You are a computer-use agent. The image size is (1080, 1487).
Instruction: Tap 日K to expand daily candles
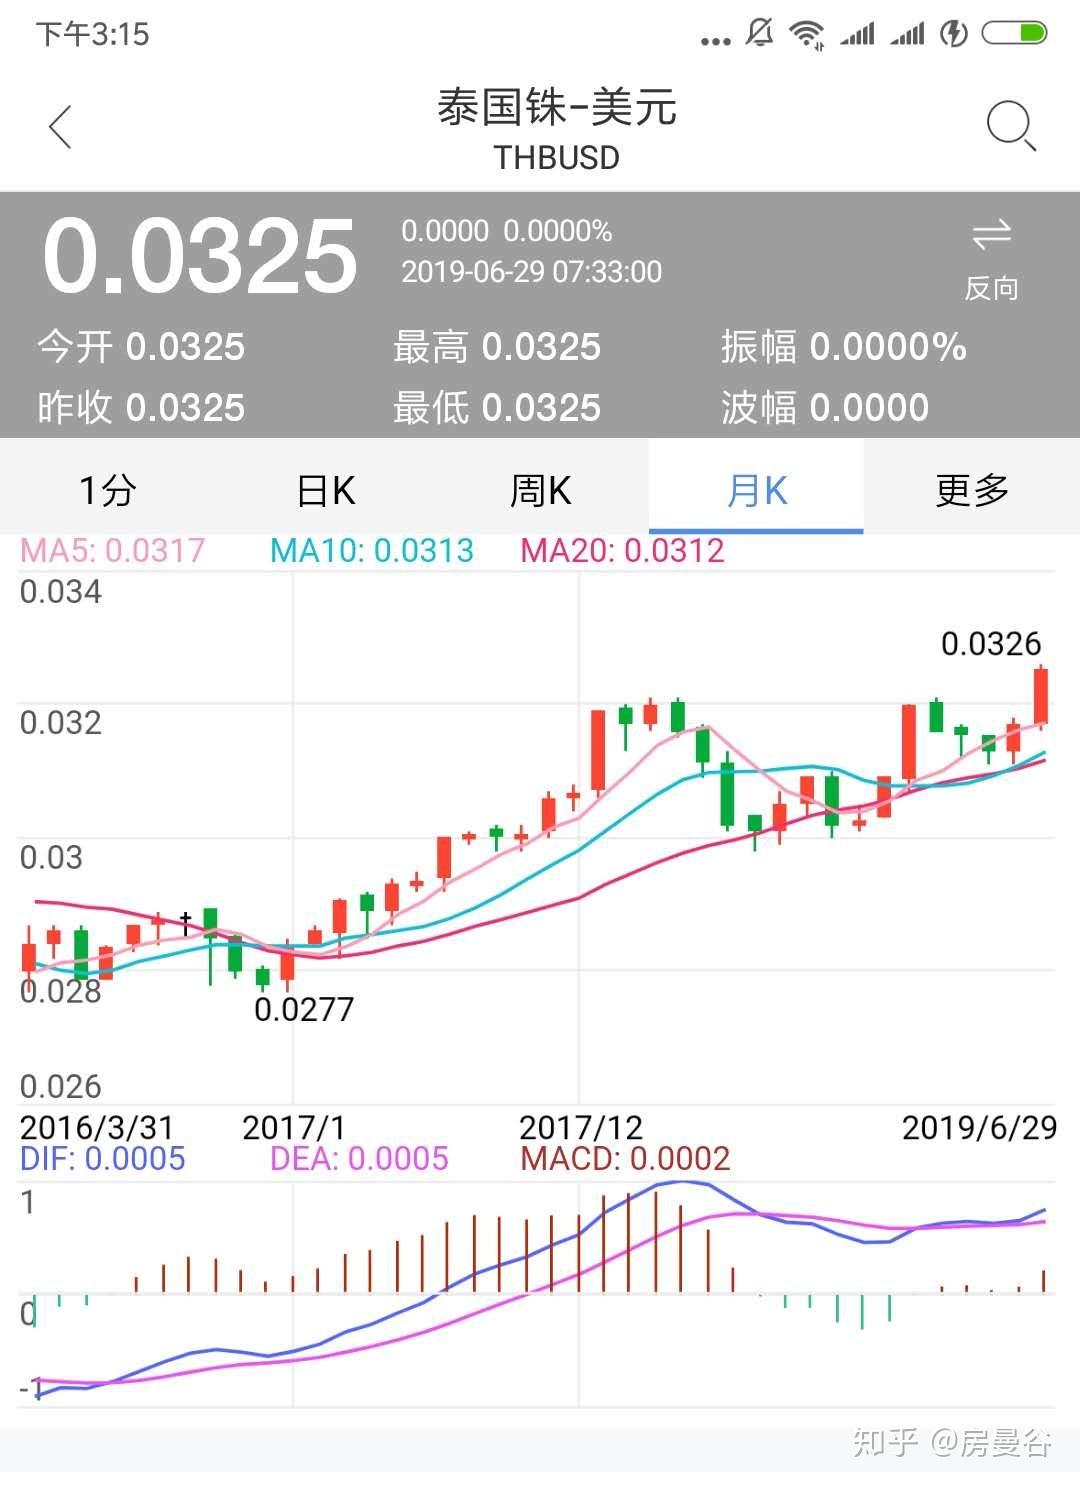click(323, 489)
